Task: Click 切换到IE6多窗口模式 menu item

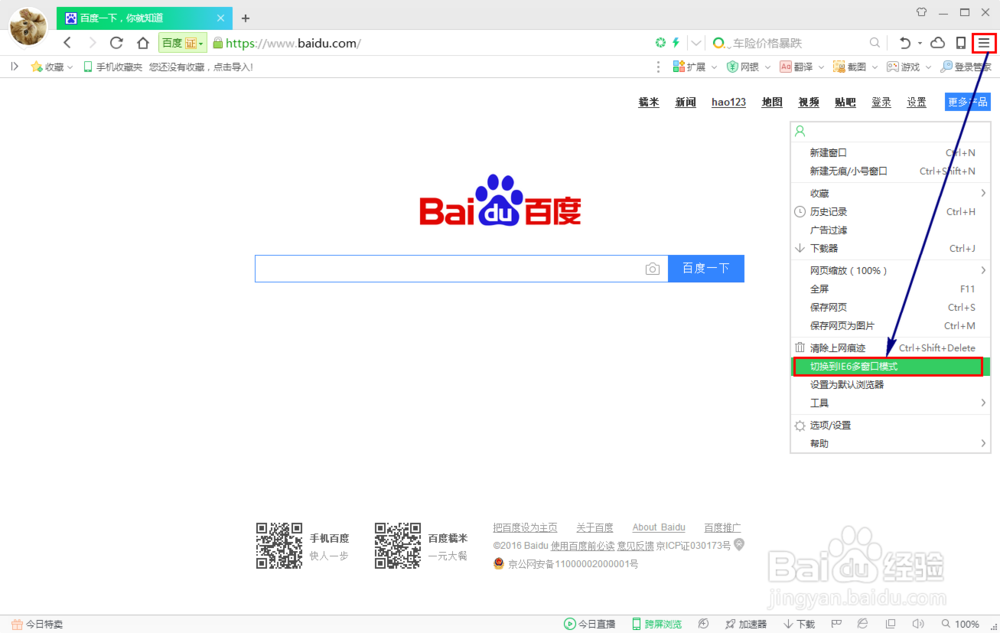Action: 890,367
